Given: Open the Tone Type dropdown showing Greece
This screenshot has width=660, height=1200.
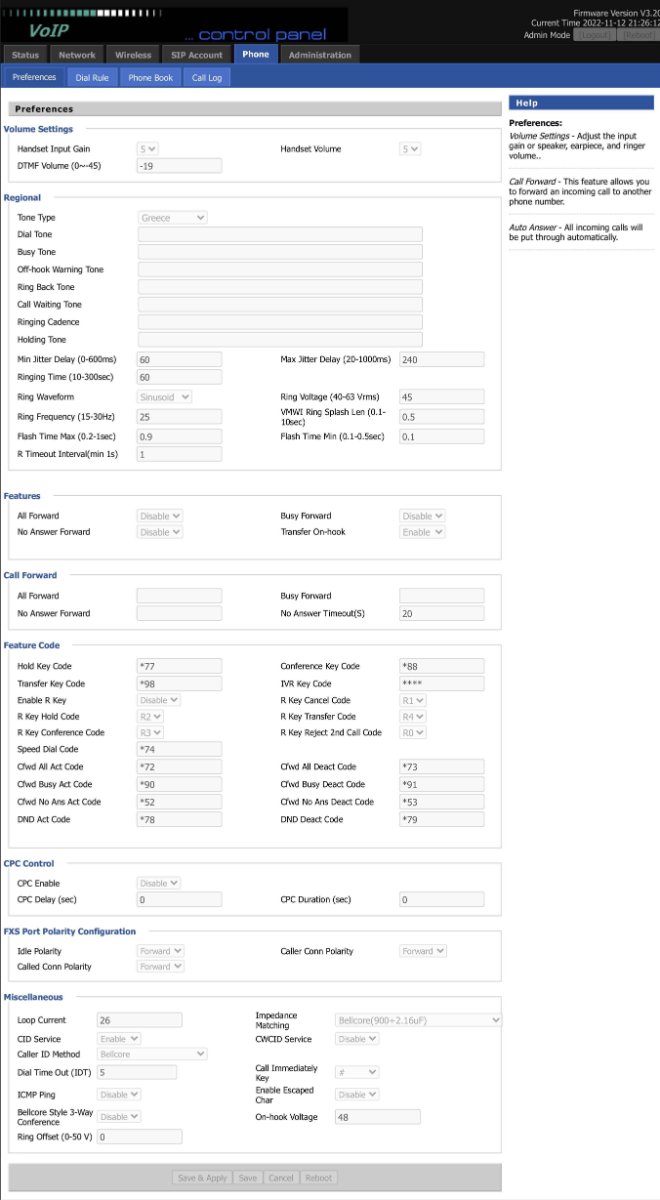Looking at the screenshot, I should (x=172, y=217).
